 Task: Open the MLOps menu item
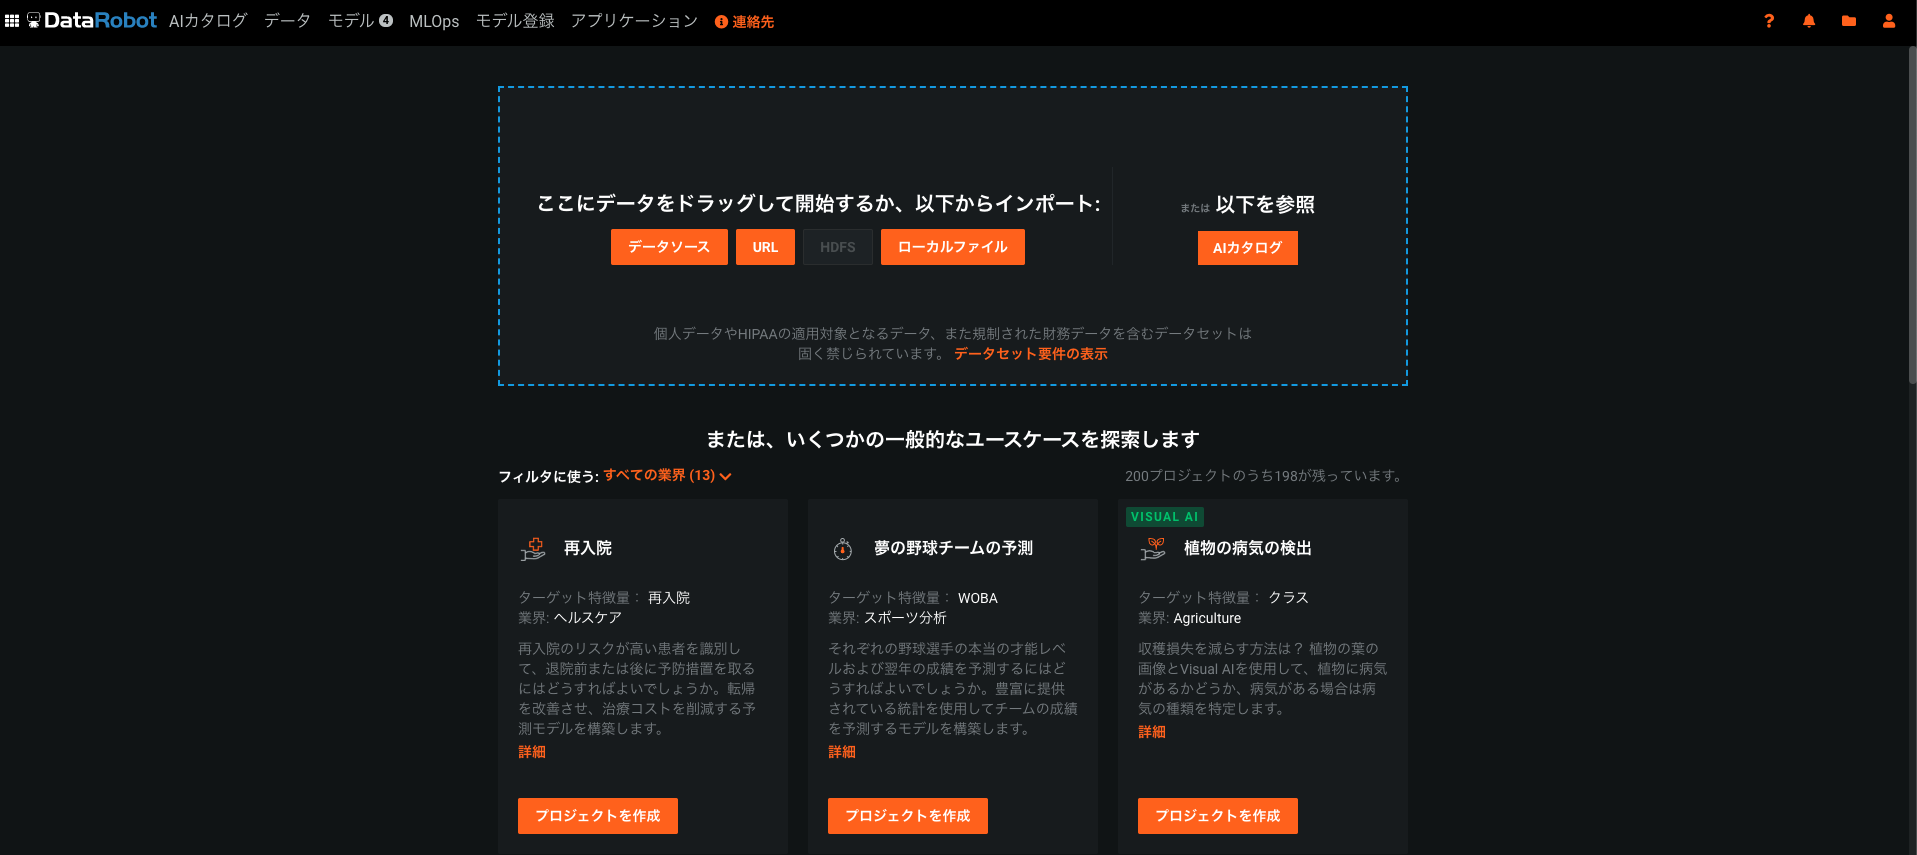tap(434, 21)
